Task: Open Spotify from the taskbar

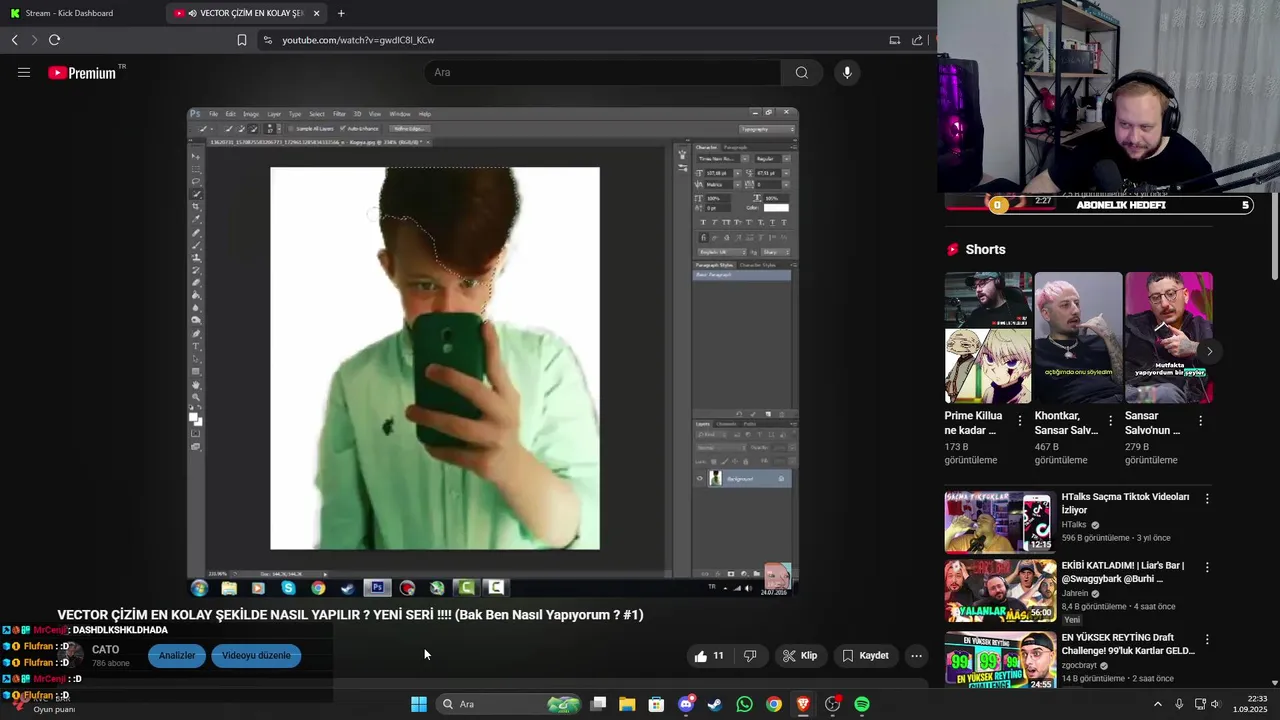Action: click(x=862, y=704)
